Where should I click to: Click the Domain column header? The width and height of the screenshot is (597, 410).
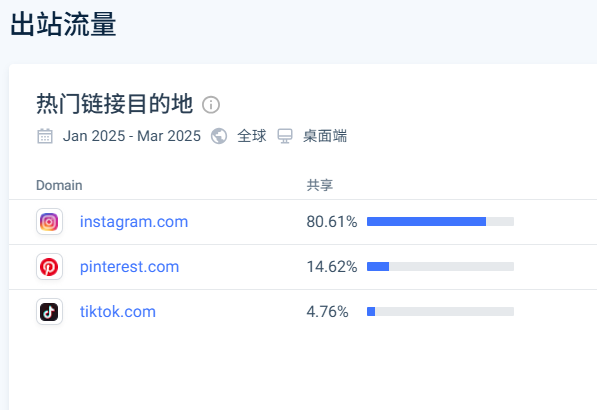click(x=59, y=185)
